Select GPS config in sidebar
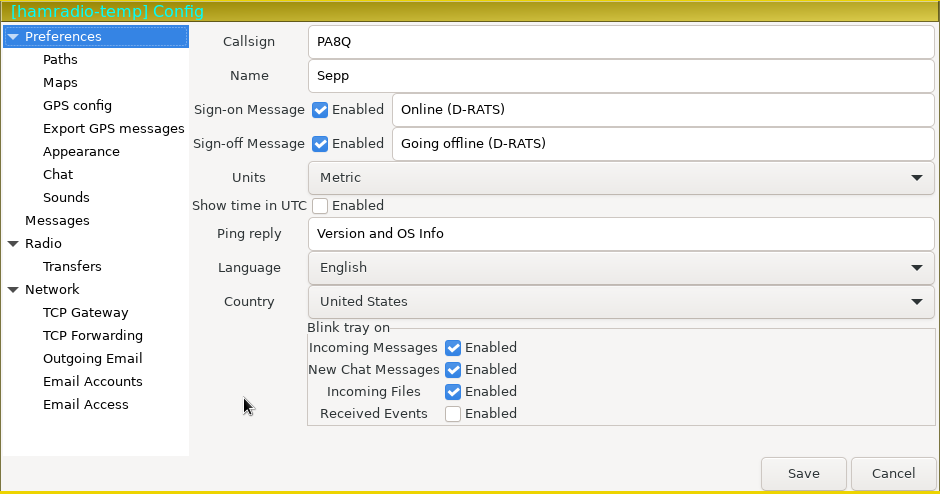 pyautogui.click(x=77, y=106)
